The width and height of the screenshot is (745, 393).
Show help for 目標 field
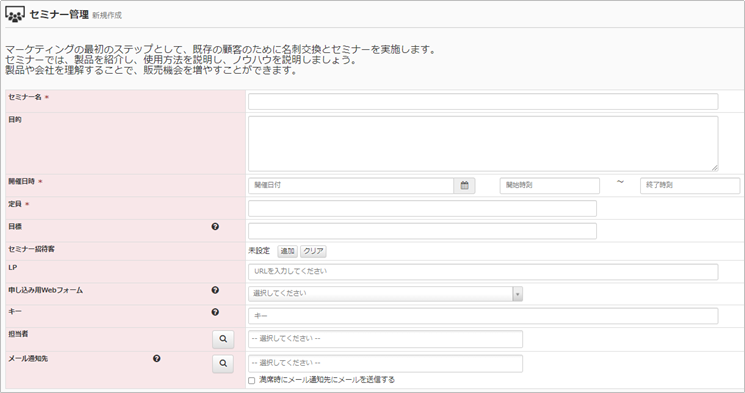[215, 227]
